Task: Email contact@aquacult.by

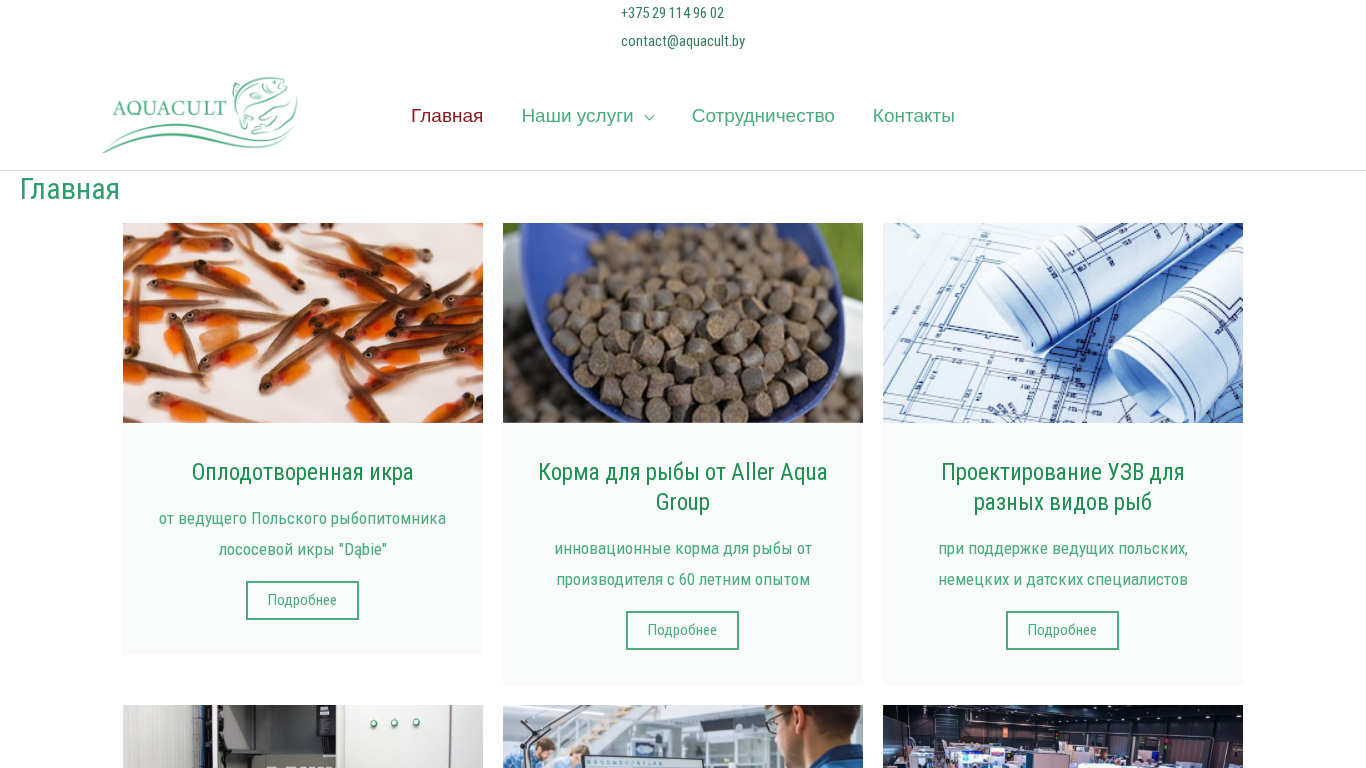Action: click(683, 41)
